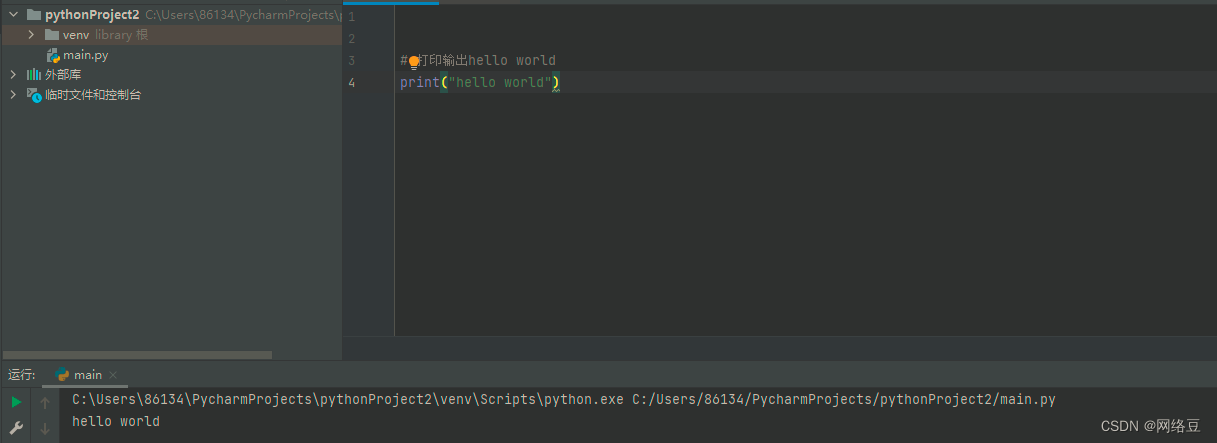1217x443 pixels.
Task: Click the up arrow in the run panel
Action: point(45,403)
